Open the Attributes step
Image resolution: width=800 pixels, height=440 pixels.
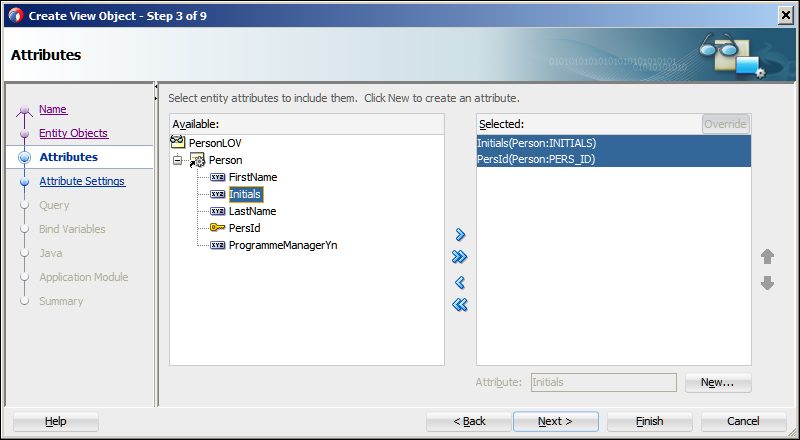[x=69, y=157]
